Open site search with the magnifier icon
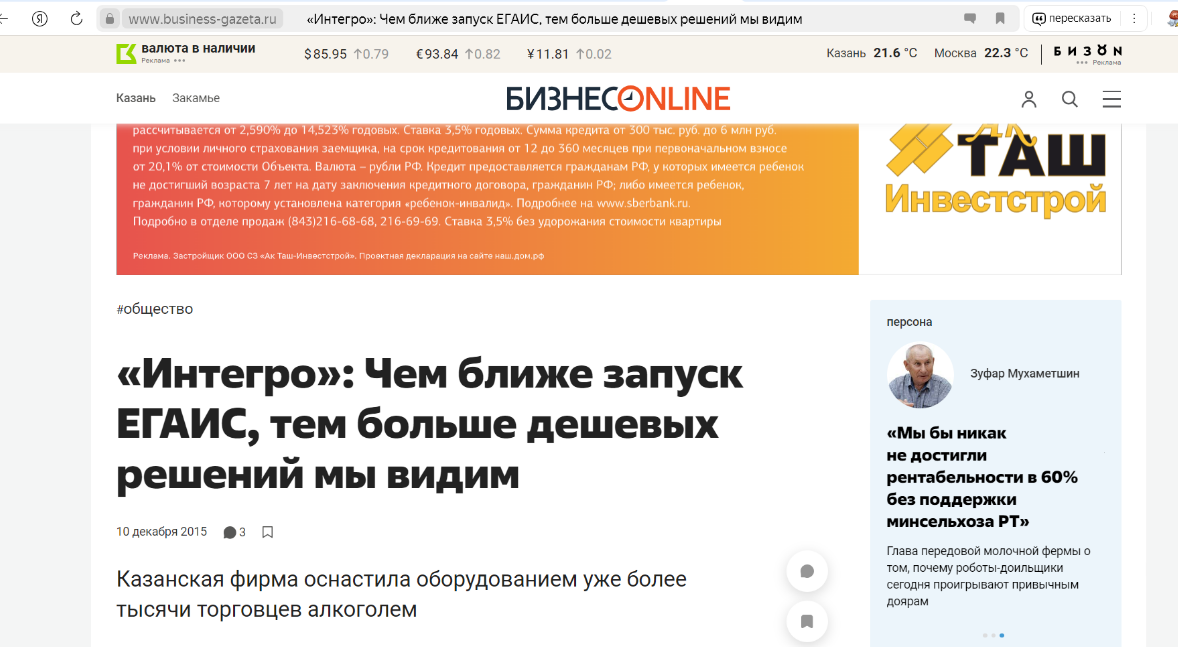 pos(1069,99)
